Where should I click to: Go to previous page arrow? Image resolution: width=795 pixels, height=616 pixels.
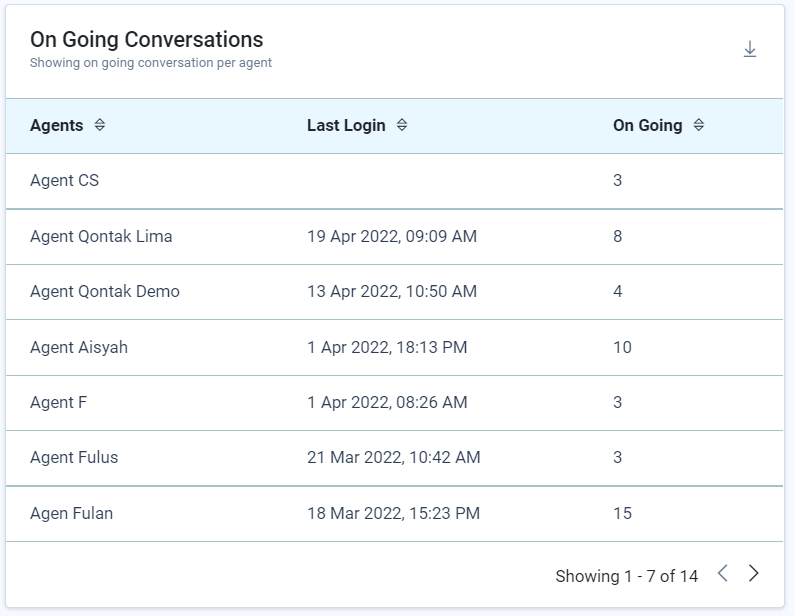(722, 573)
